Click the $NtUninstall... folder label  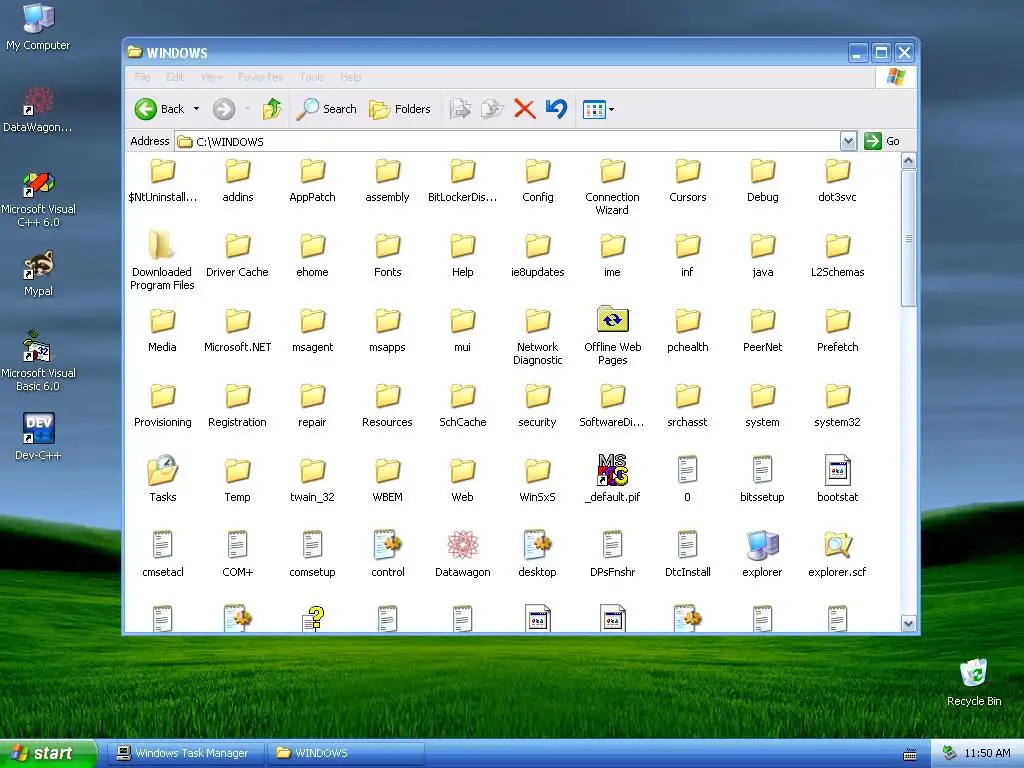point(163,197)
